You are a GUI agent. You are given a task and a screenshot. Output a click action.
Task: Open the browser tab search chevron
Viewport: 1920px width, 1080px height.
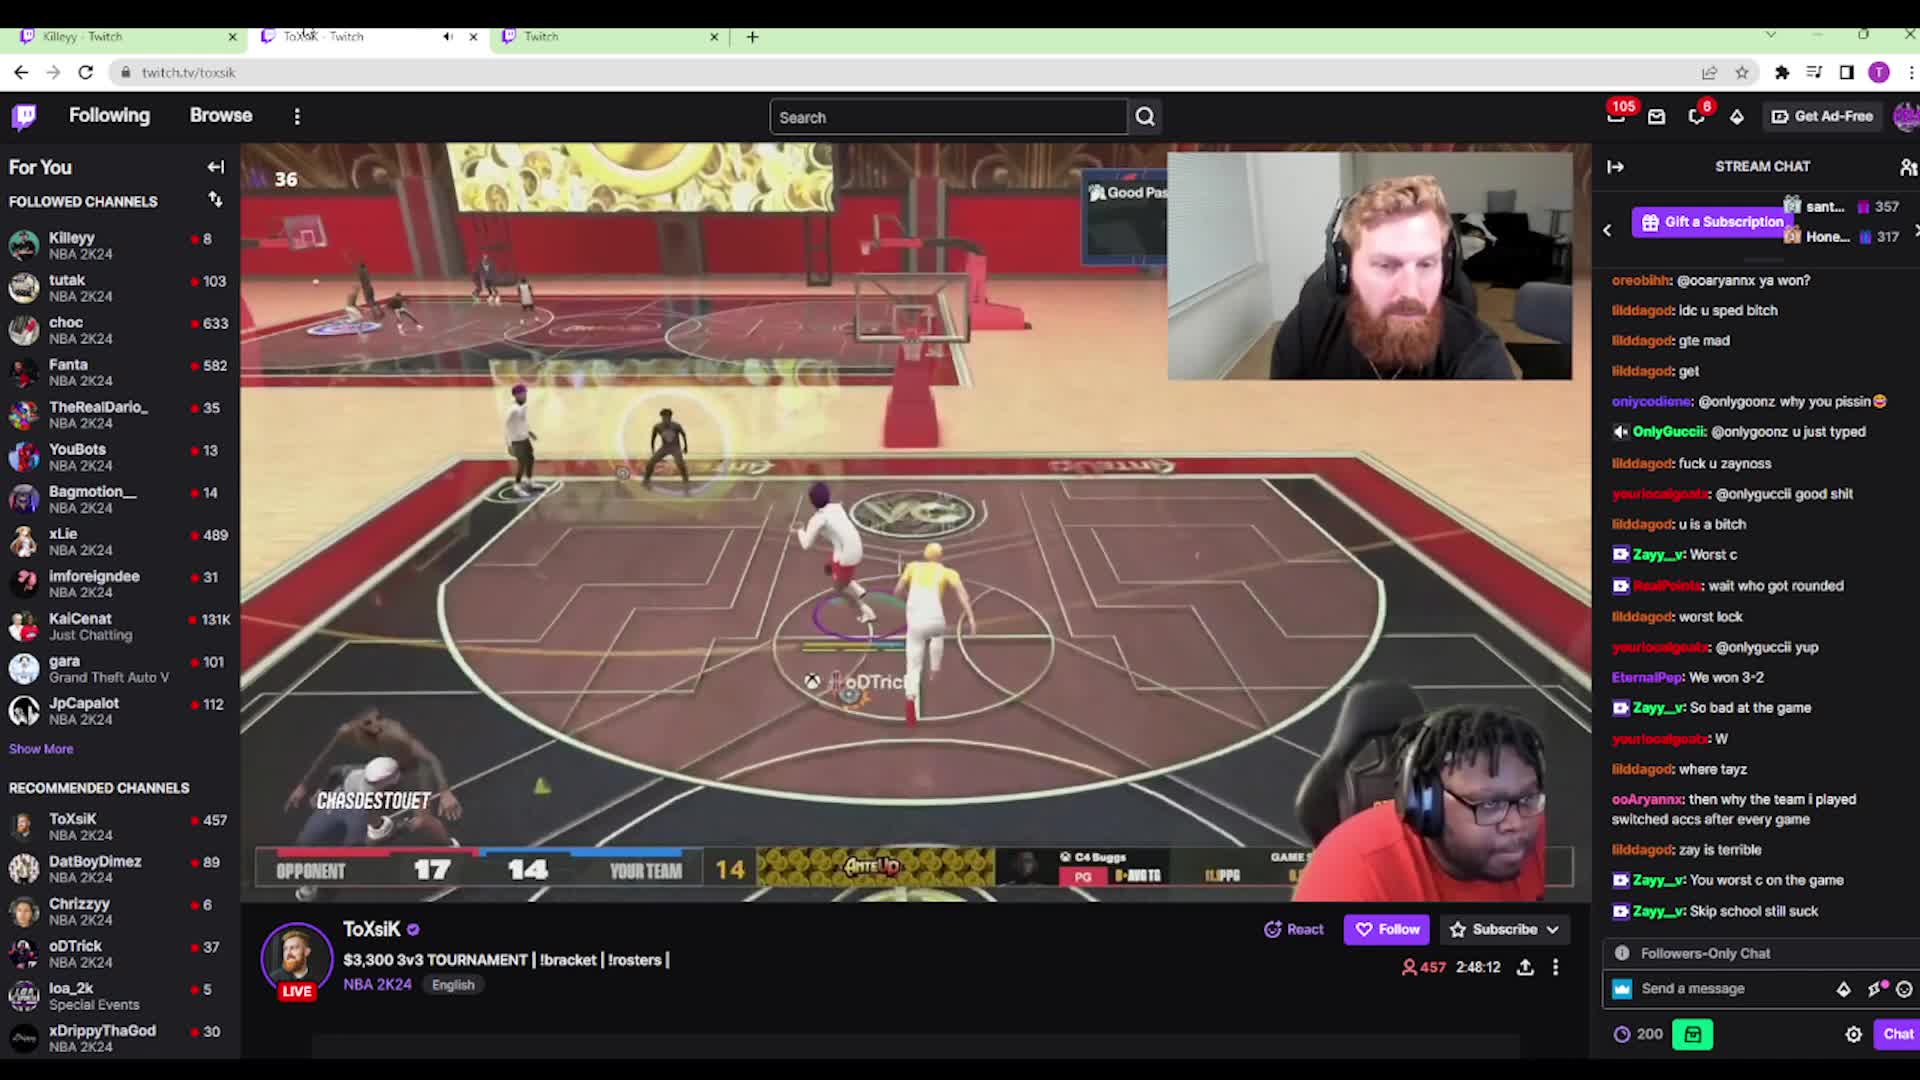pos(1770,34)
